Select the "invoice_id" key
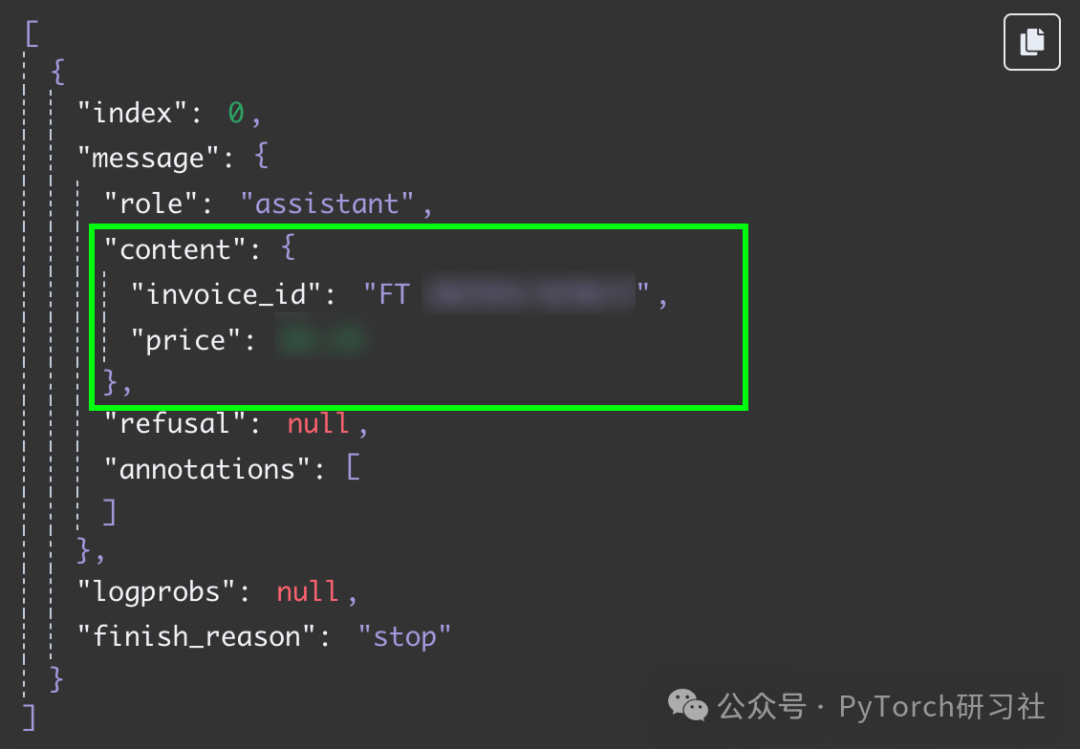 coord(226,295)
